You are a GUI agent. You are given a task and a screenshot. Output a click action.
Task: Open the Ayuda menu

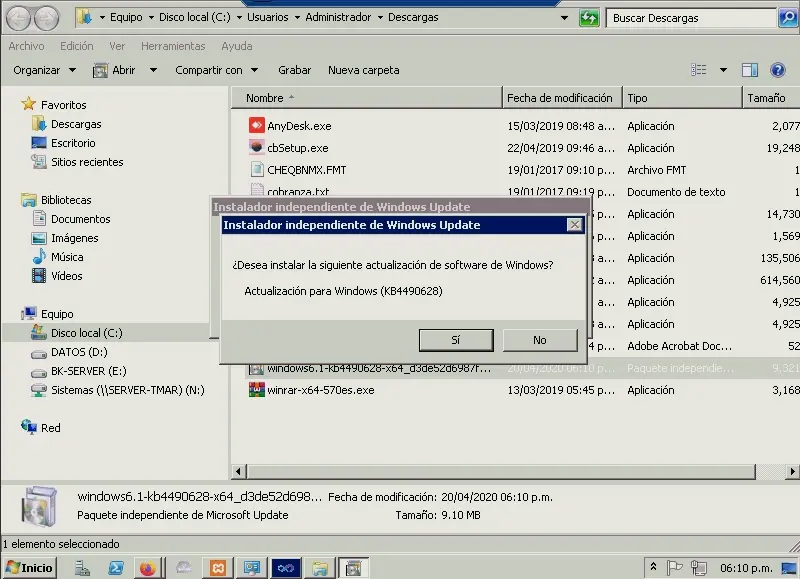237,46
